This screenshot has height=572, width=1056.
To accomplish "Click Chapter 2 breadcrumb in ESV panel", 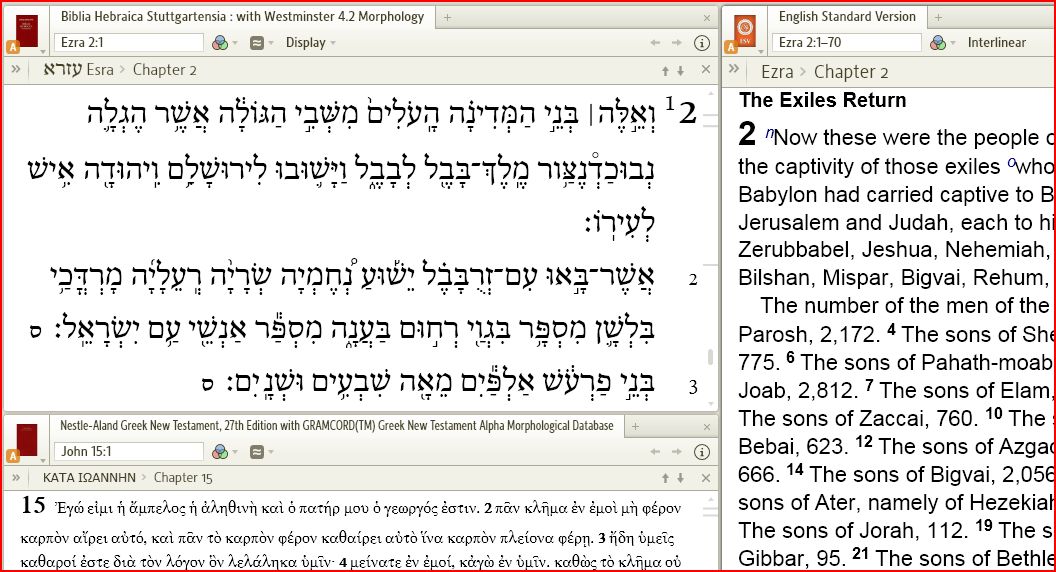I will [851, 71].
